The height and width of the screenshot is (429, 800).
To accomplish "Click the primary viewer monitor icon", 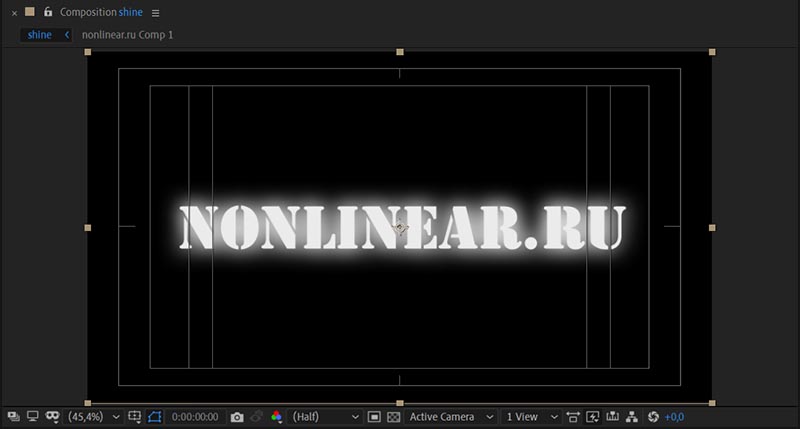I will 33,417.
